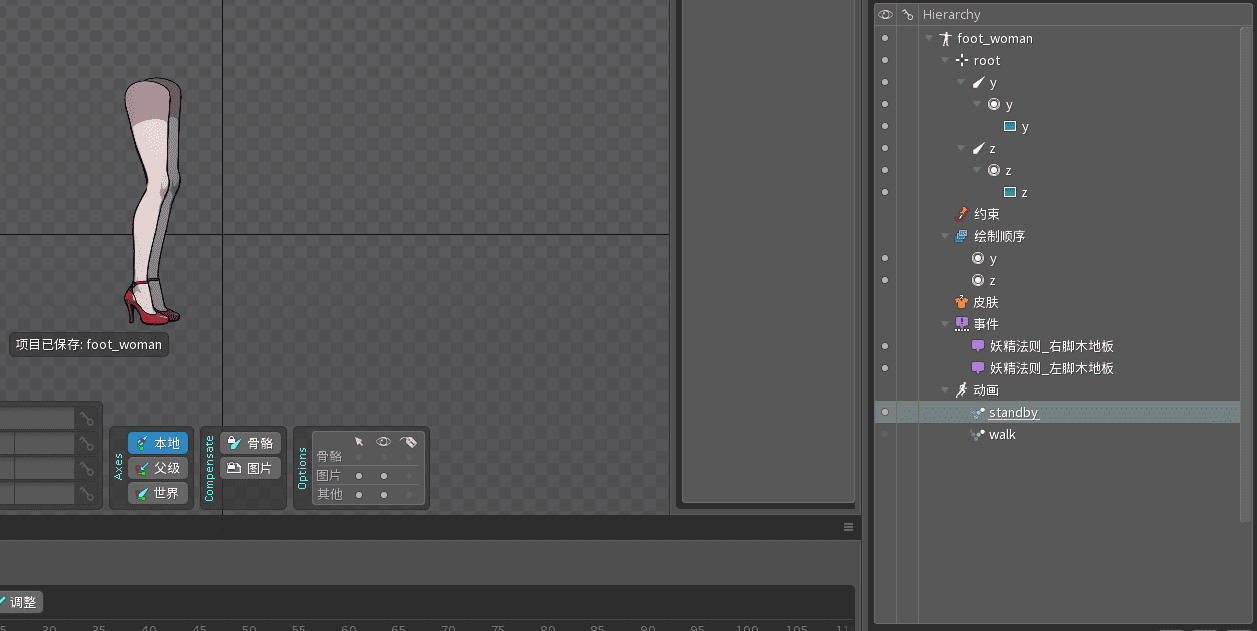Toggle 其他 selectable dot in Options grid
Image resolution: width=1257 pixels, height=631 pixels.
point(359,494)
